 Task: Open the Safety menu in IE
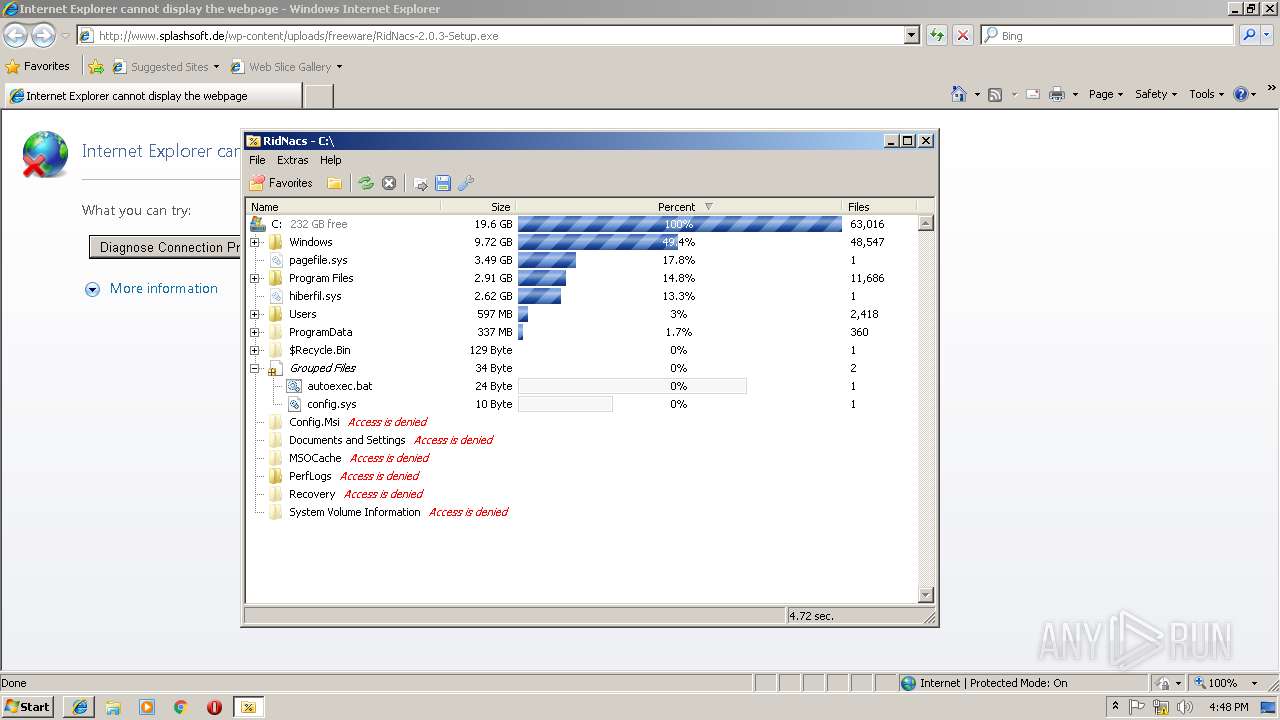point(1156,94)
